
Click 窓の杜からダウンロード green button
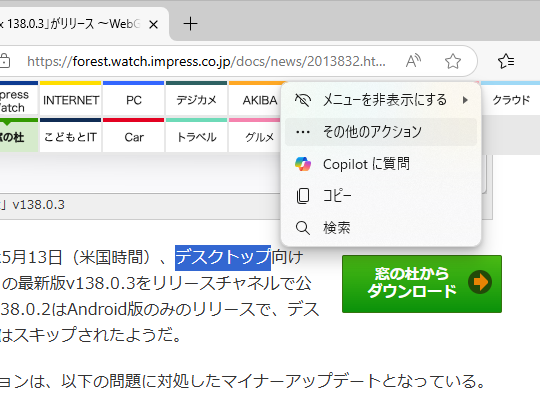coord(422,284)
